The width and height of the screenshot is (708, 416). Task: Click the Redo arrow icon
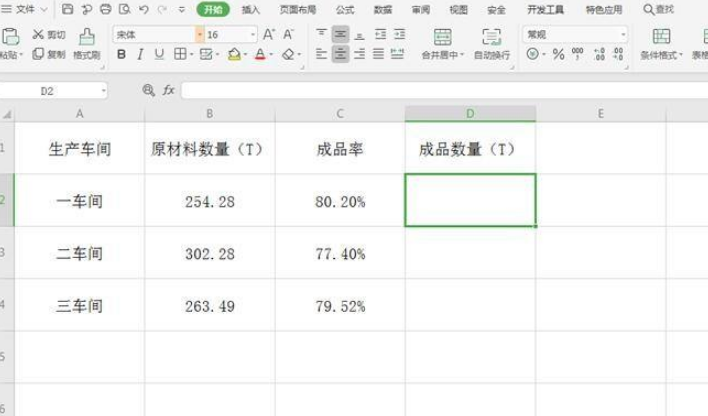click(163, 9)
